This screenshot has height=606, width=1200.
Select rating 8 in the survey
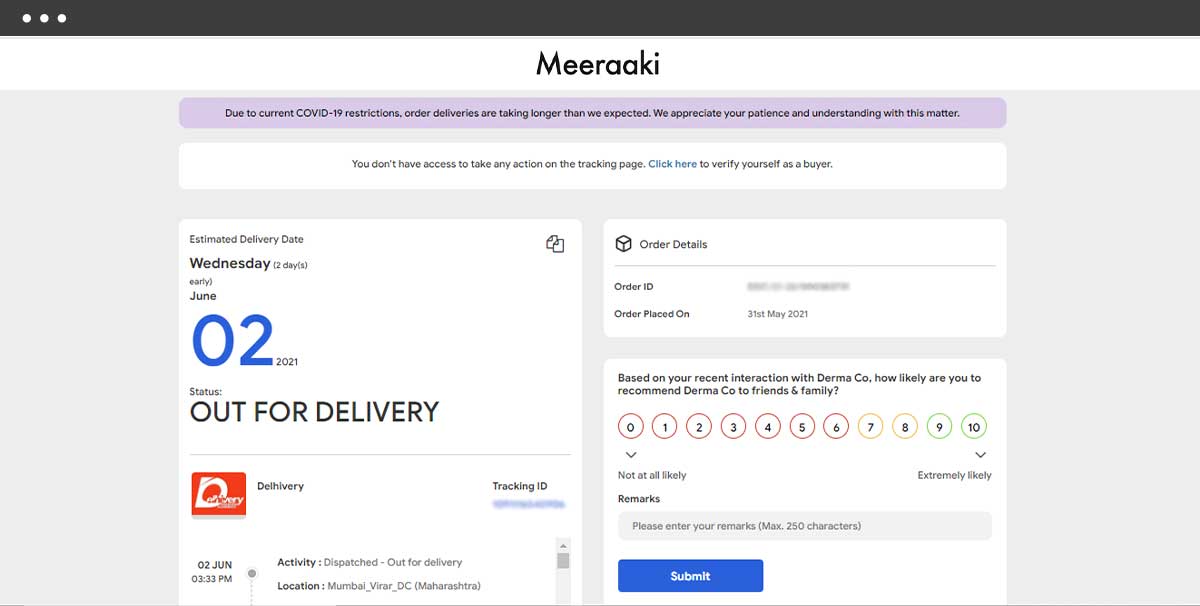click(904, 427)
